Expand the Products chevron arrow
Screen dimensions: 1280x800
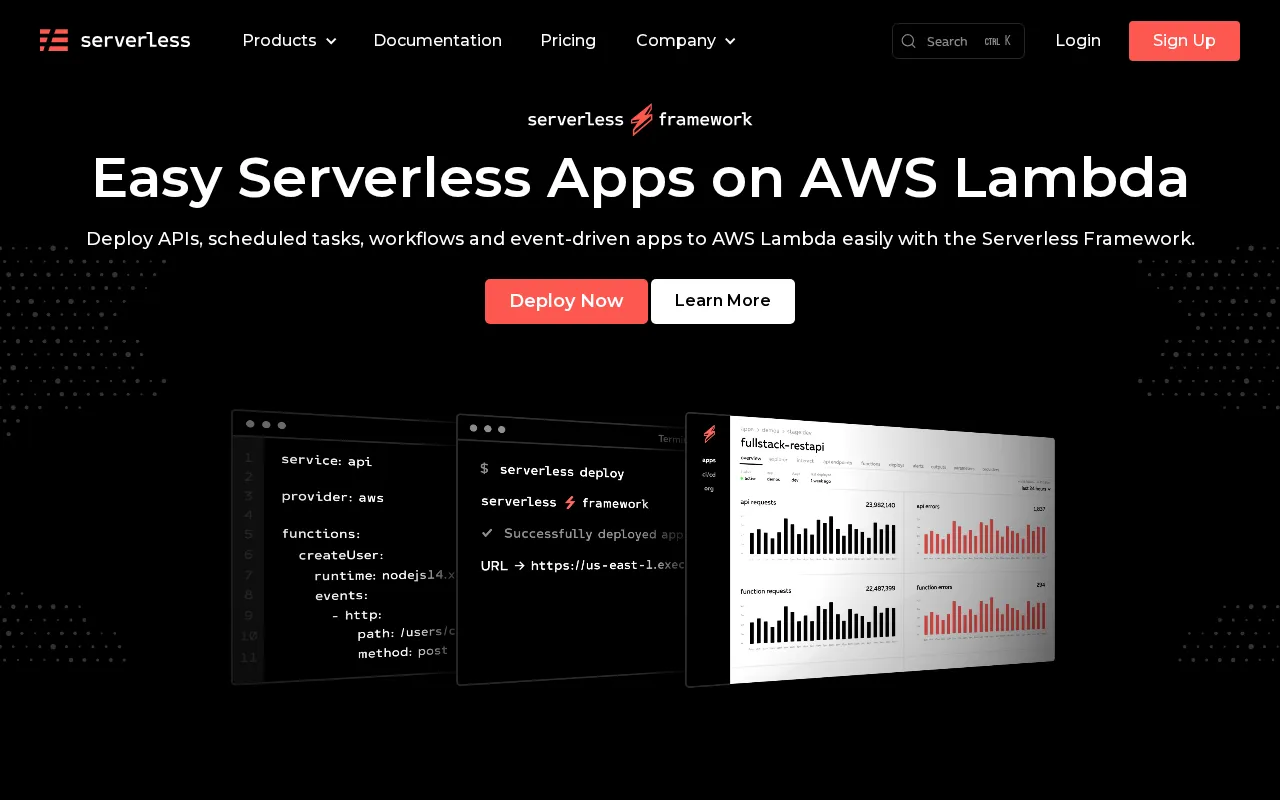pyautogui.click(x=331, y=41)
